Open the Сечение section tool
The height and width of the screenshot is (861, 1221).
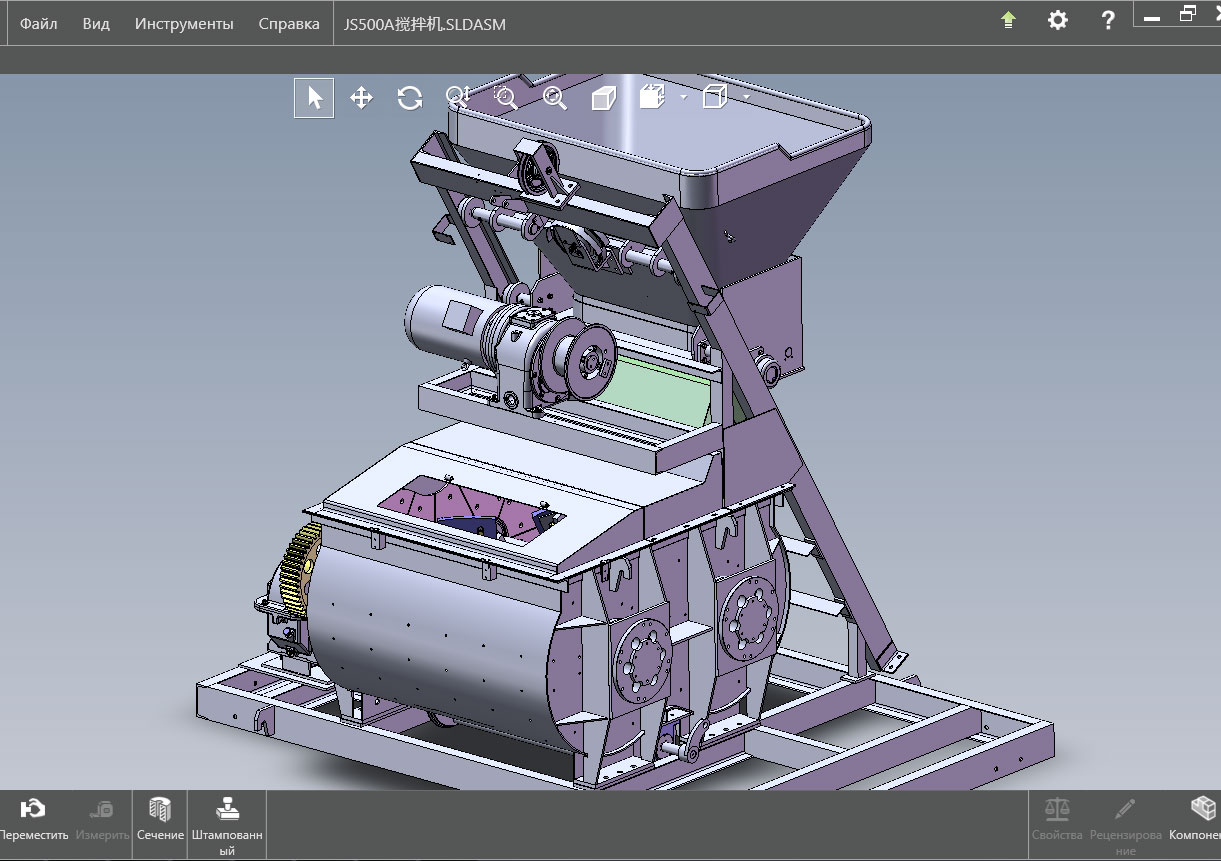[160, 819]
